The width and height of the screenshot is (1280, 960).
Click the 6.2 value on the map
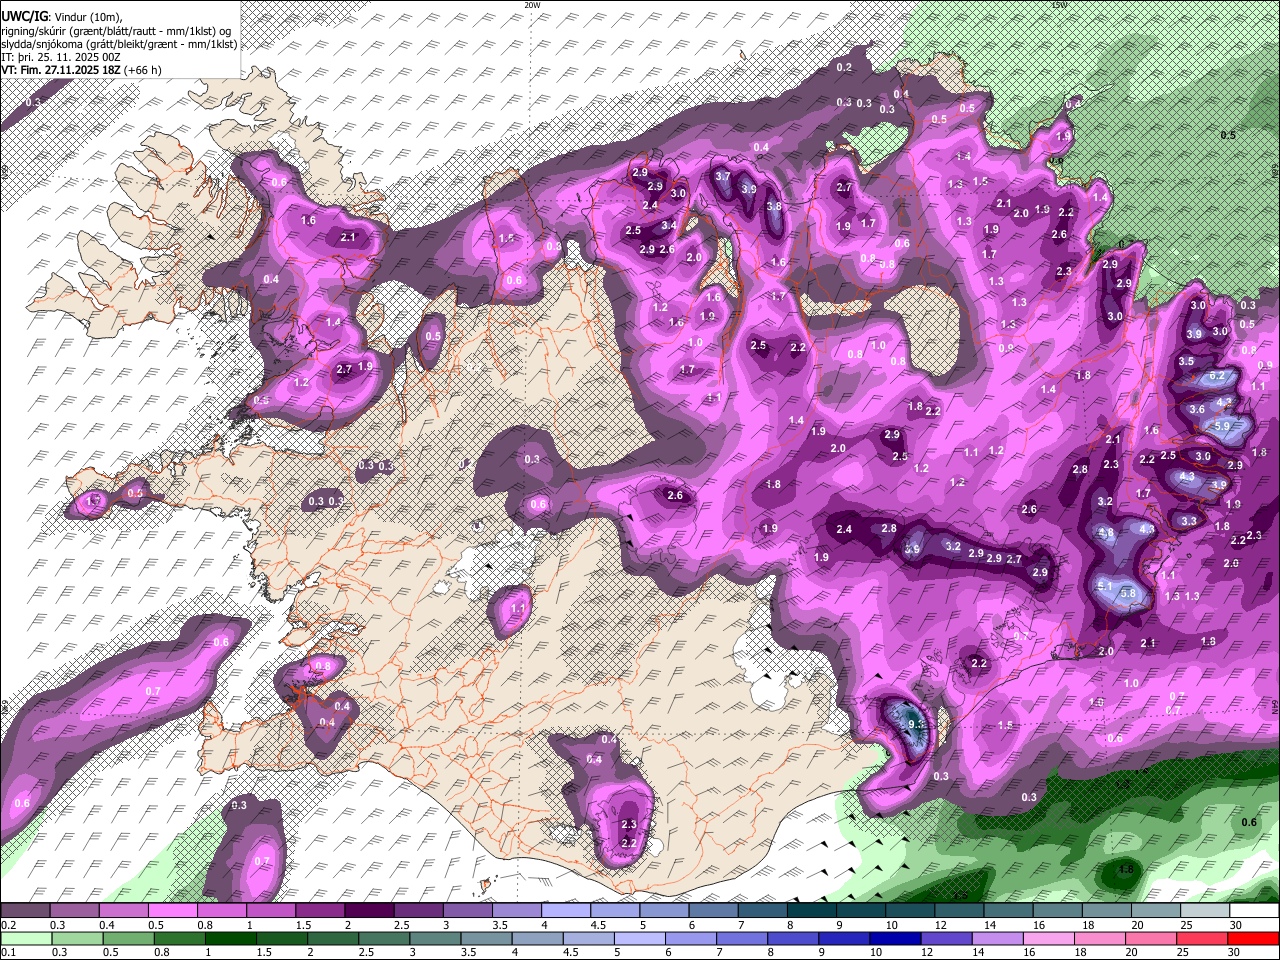tap(1217, 376)
